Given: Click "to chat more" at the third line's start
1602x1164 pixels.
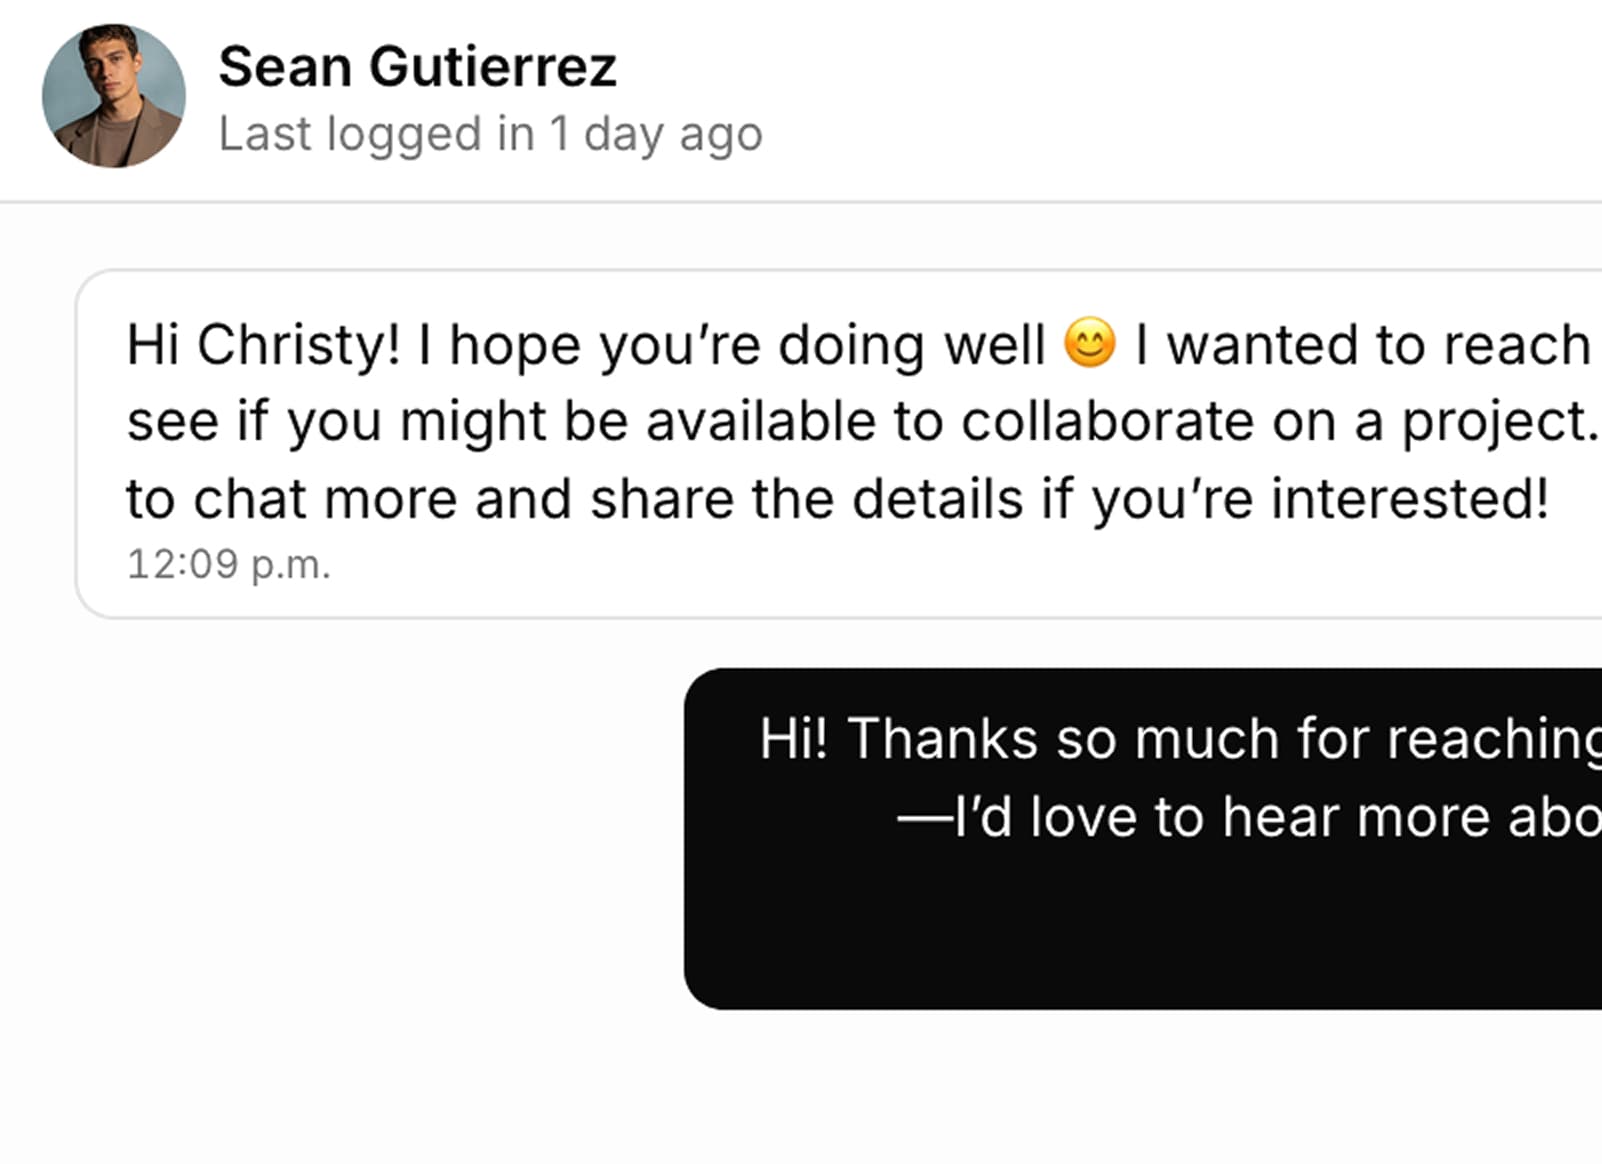Looking at the screenshot, I should [291, 499].
